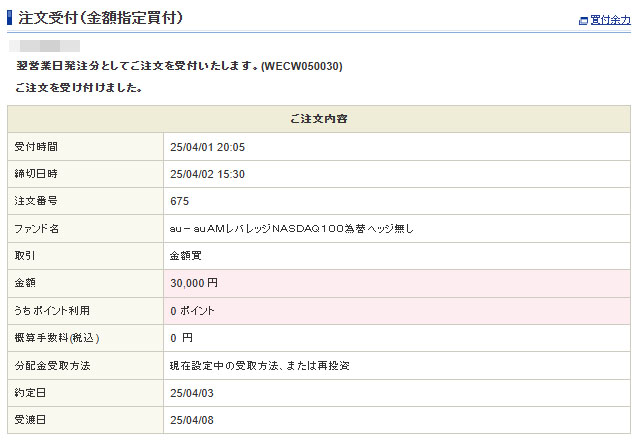Screen dimensions: 638x441
Task: Click the 受付時間 value 25/04/01 20:05
Action: coord(207,147)
